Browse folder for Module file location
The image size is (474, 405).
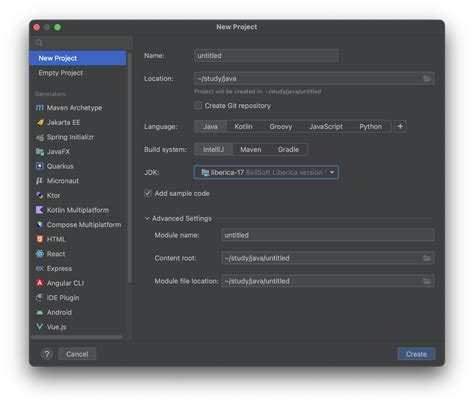point(427,281)
